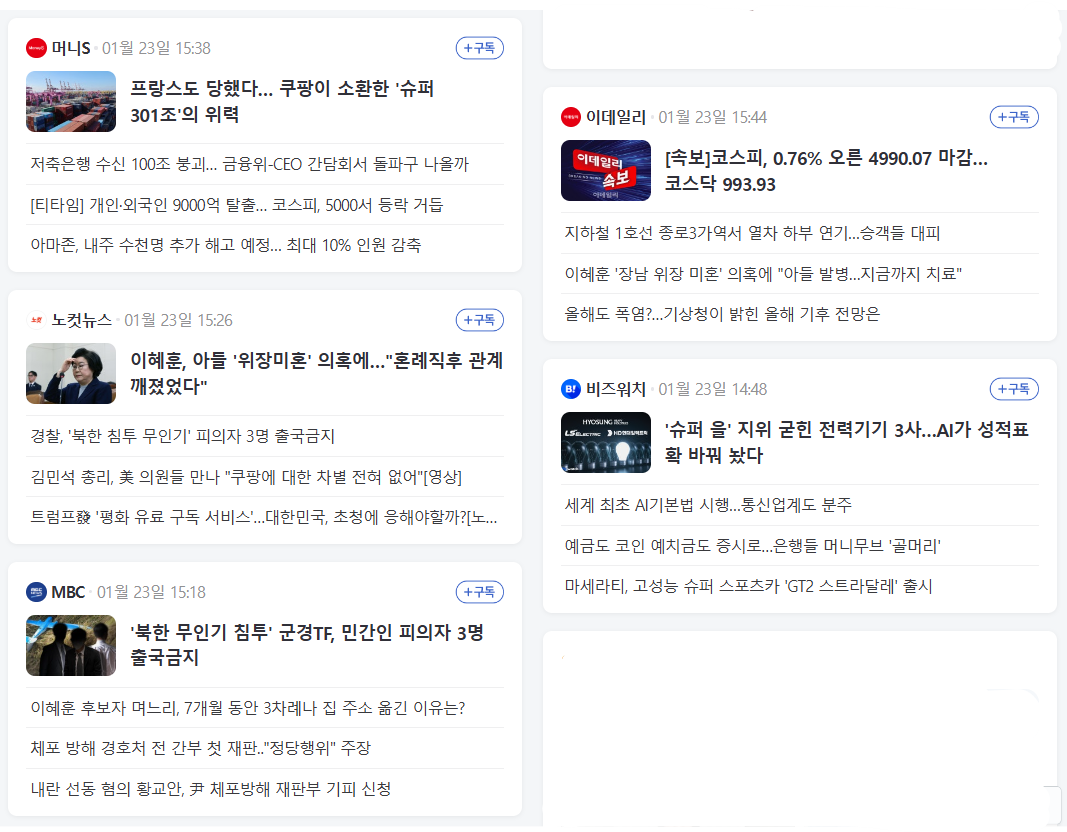Screen dimensions: 1067x832
Task: Open headline '슈퍼 을 지위 굳힌 전력기기 3사'
Action: point(847,443)
